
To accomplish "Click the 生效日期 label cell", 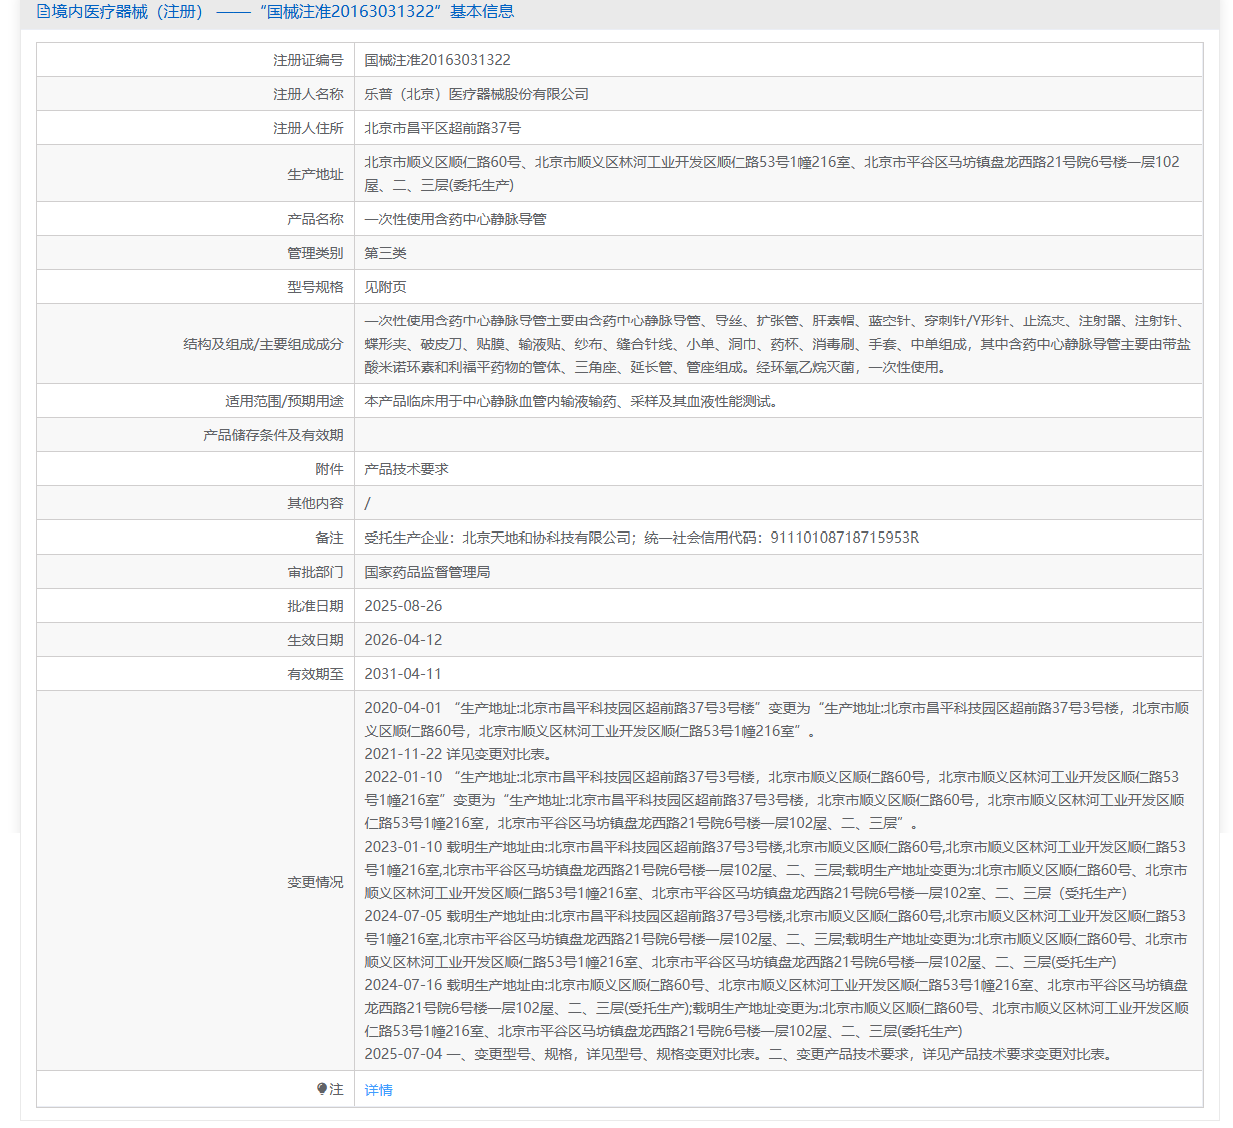I will point(196,640).
